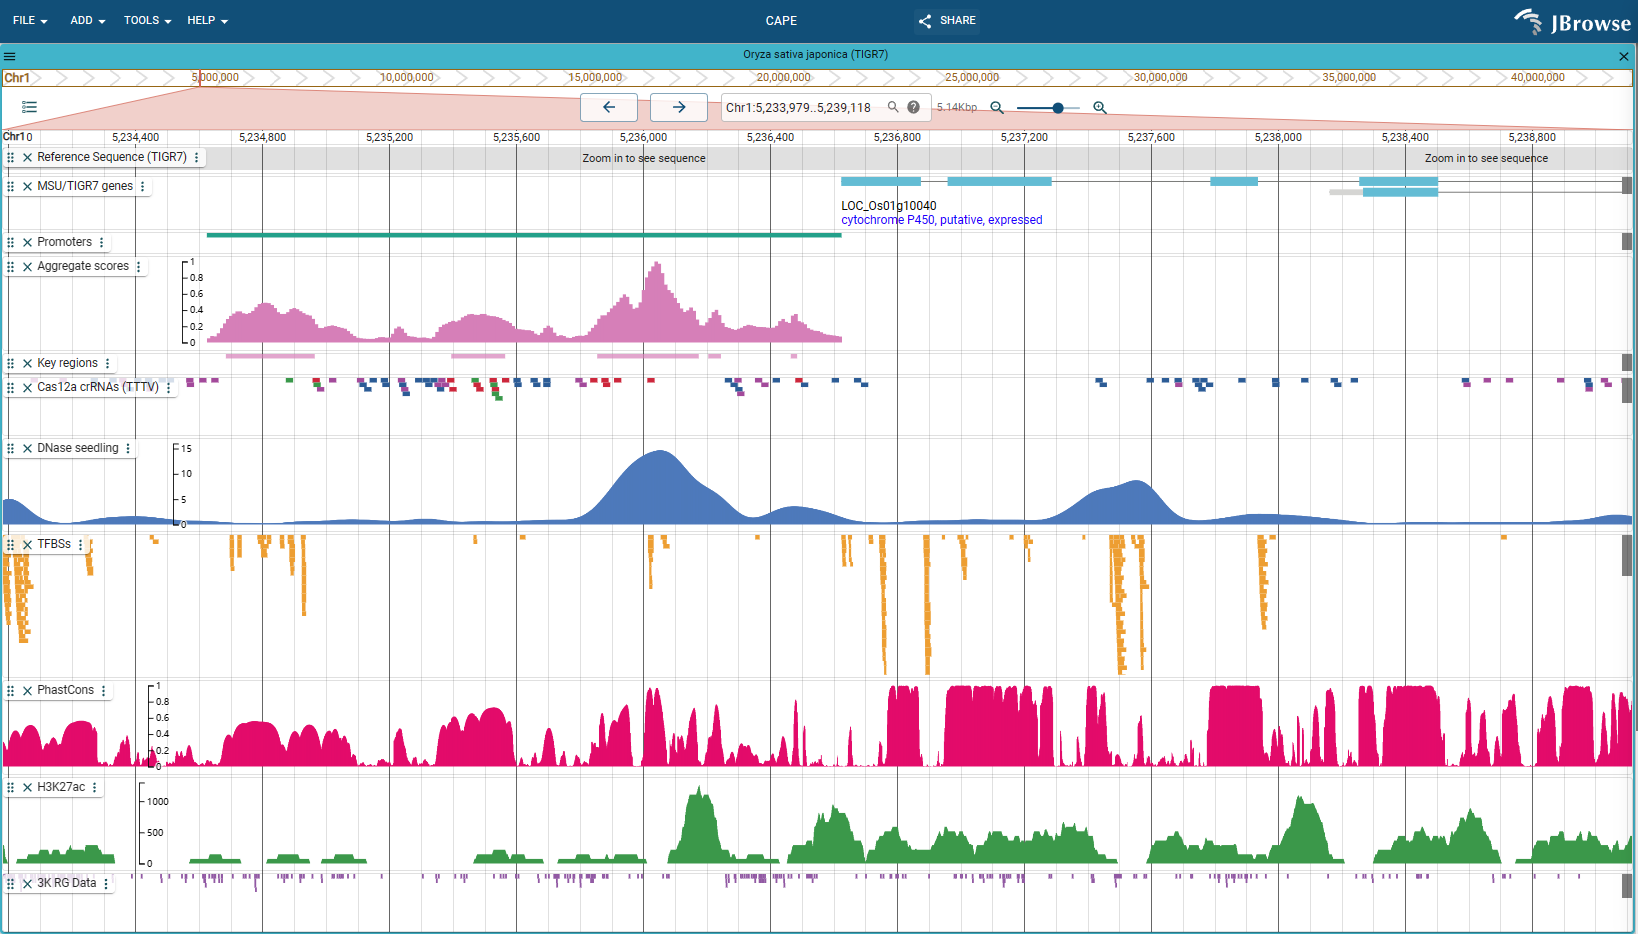Click the JBrowse logo

coord(1572,21)
